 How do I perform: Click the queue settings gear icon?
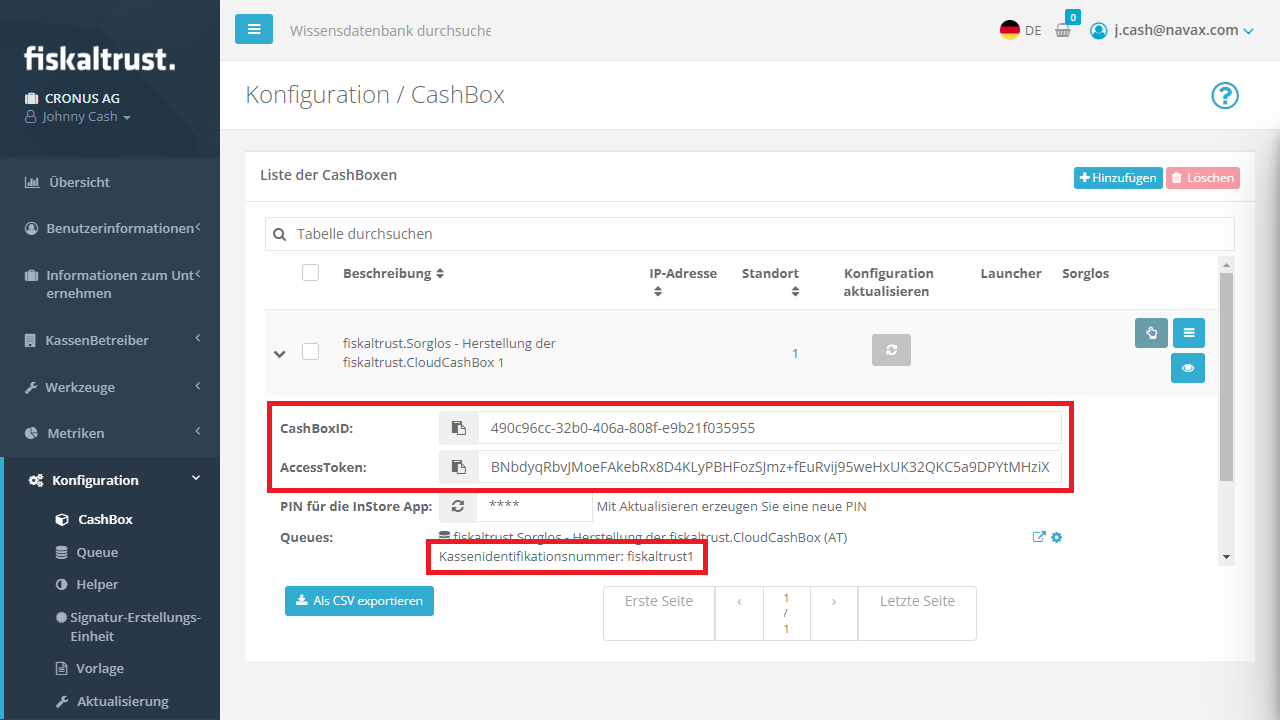tap(1057, 537)
